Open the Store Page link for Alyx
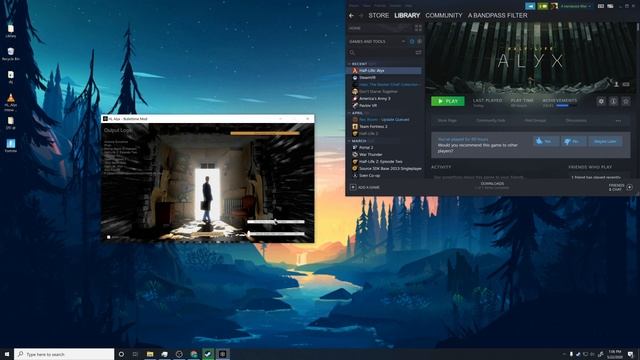The height and width of the screenshot is (360, 640). [447, 121]
